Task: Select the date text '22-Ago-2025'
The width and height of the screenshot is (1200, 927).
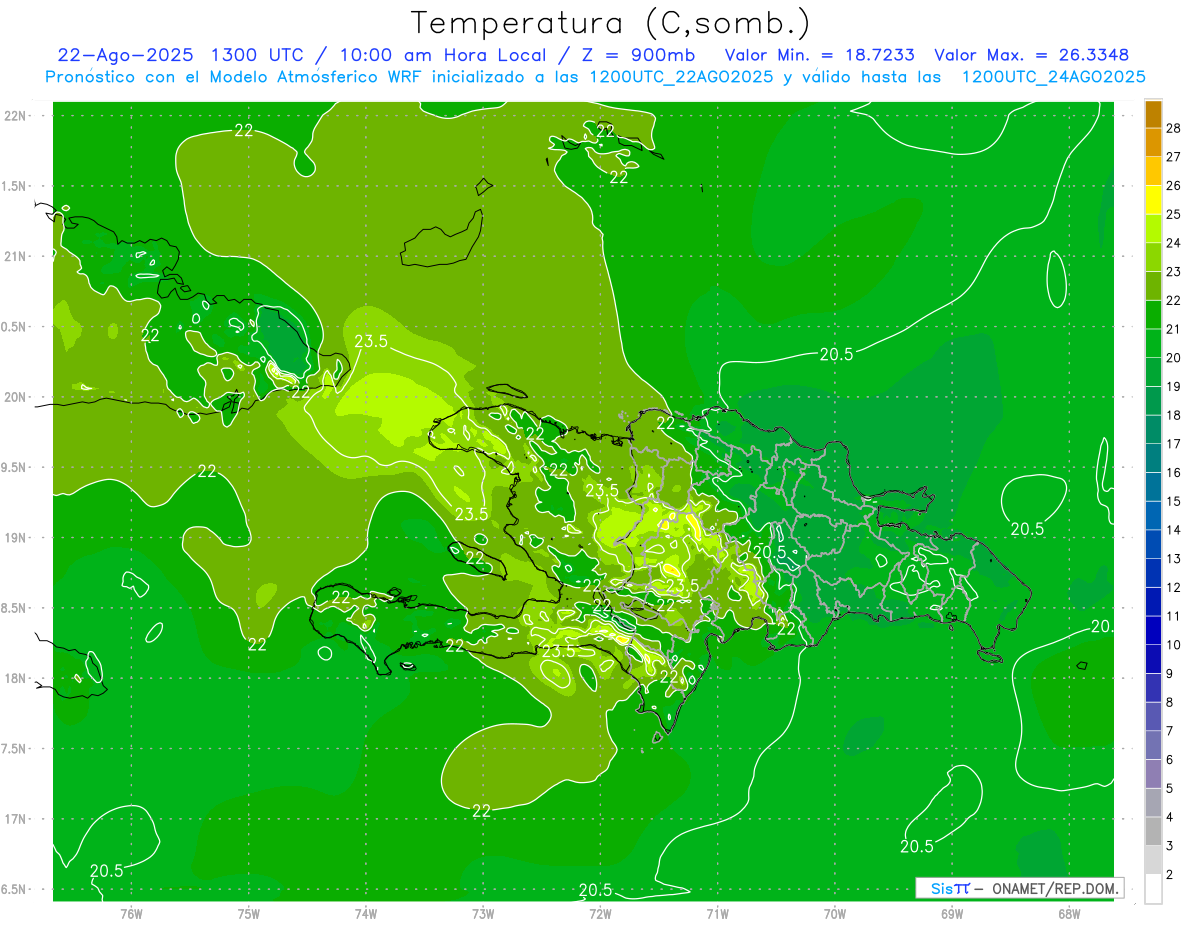Action: click(x=125, y=55)
